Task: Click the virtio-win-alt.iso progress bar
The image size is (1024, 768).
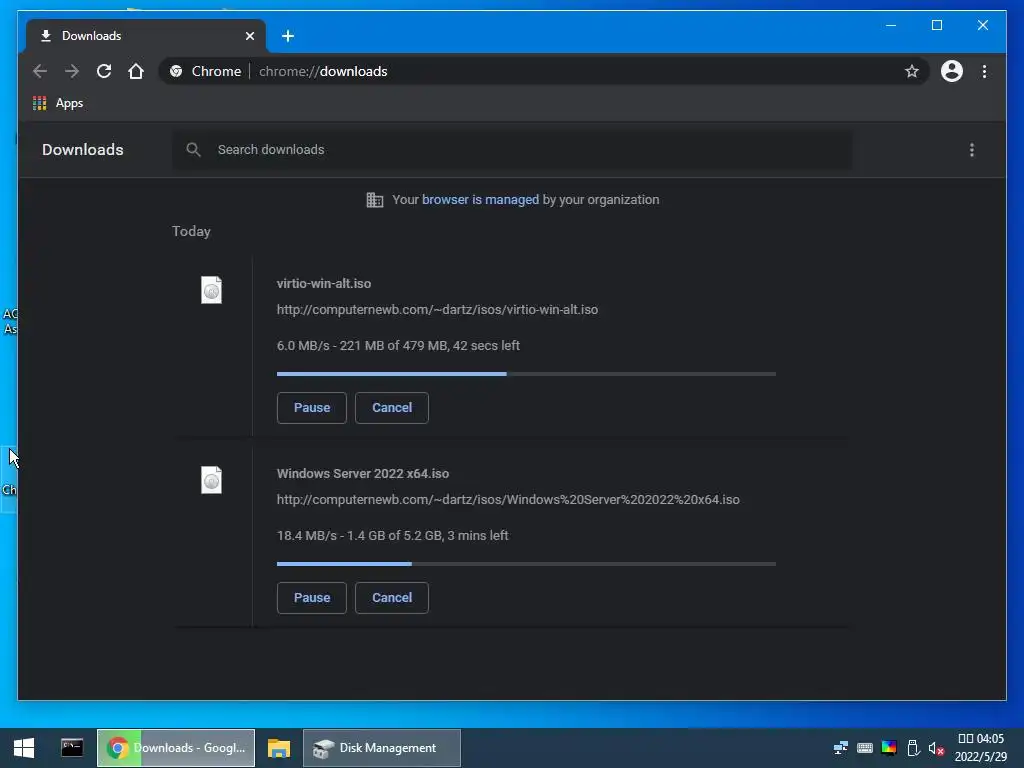Action: (526, 374)
